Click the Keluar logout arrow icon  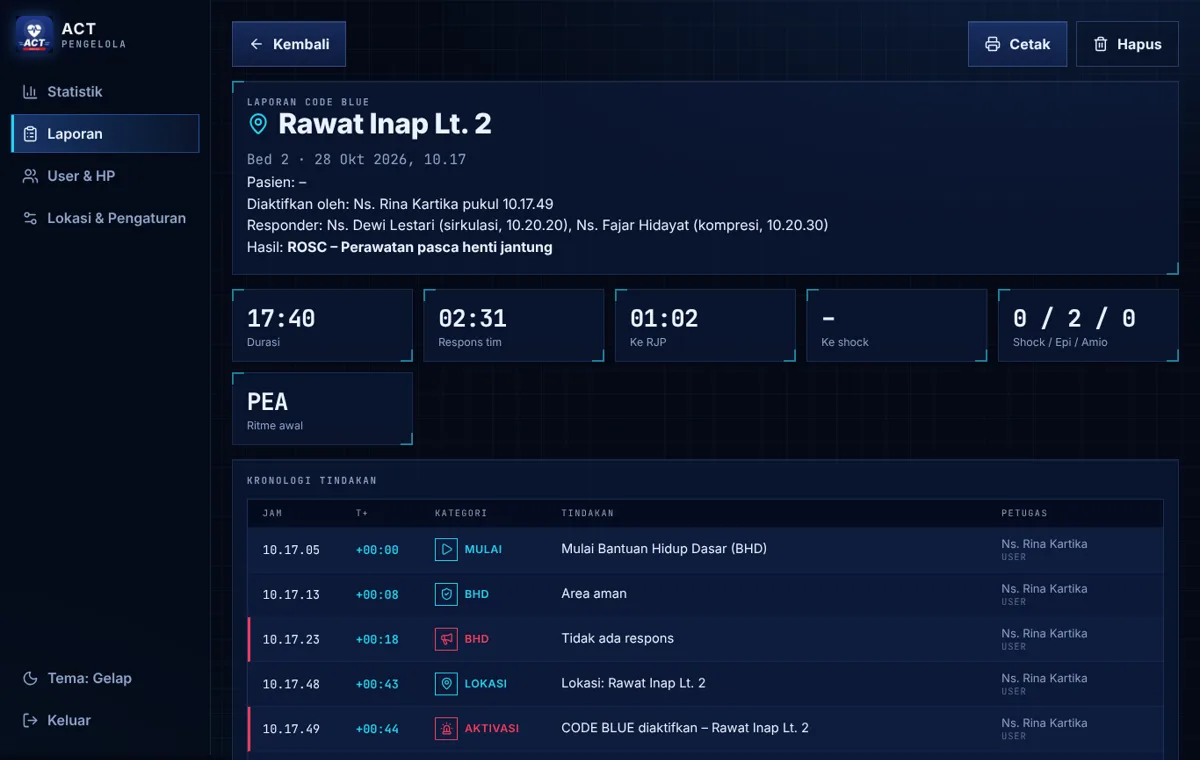click(x=30, y=720)
